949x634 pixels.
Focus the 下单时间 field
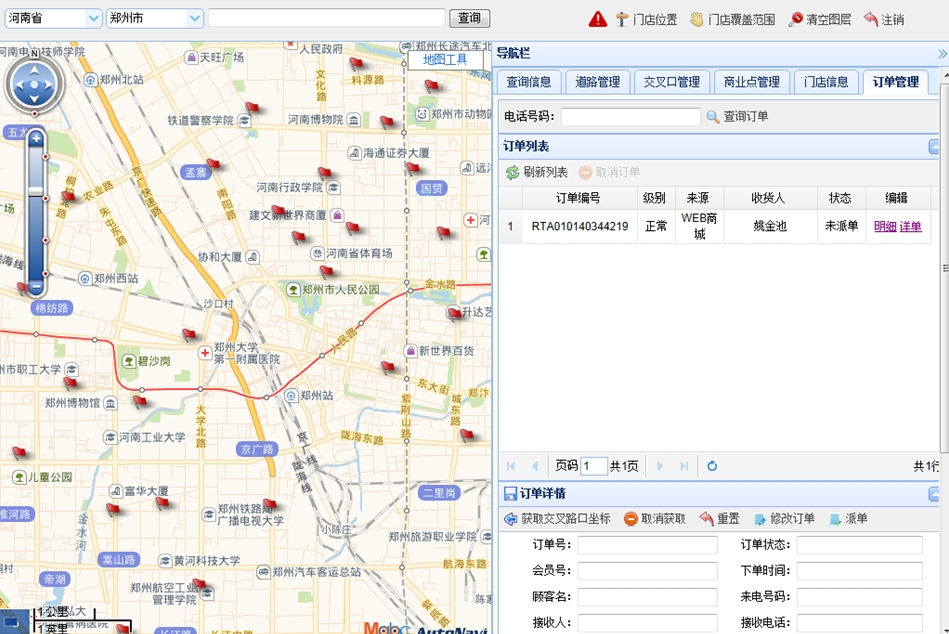[x=859, y=571]
